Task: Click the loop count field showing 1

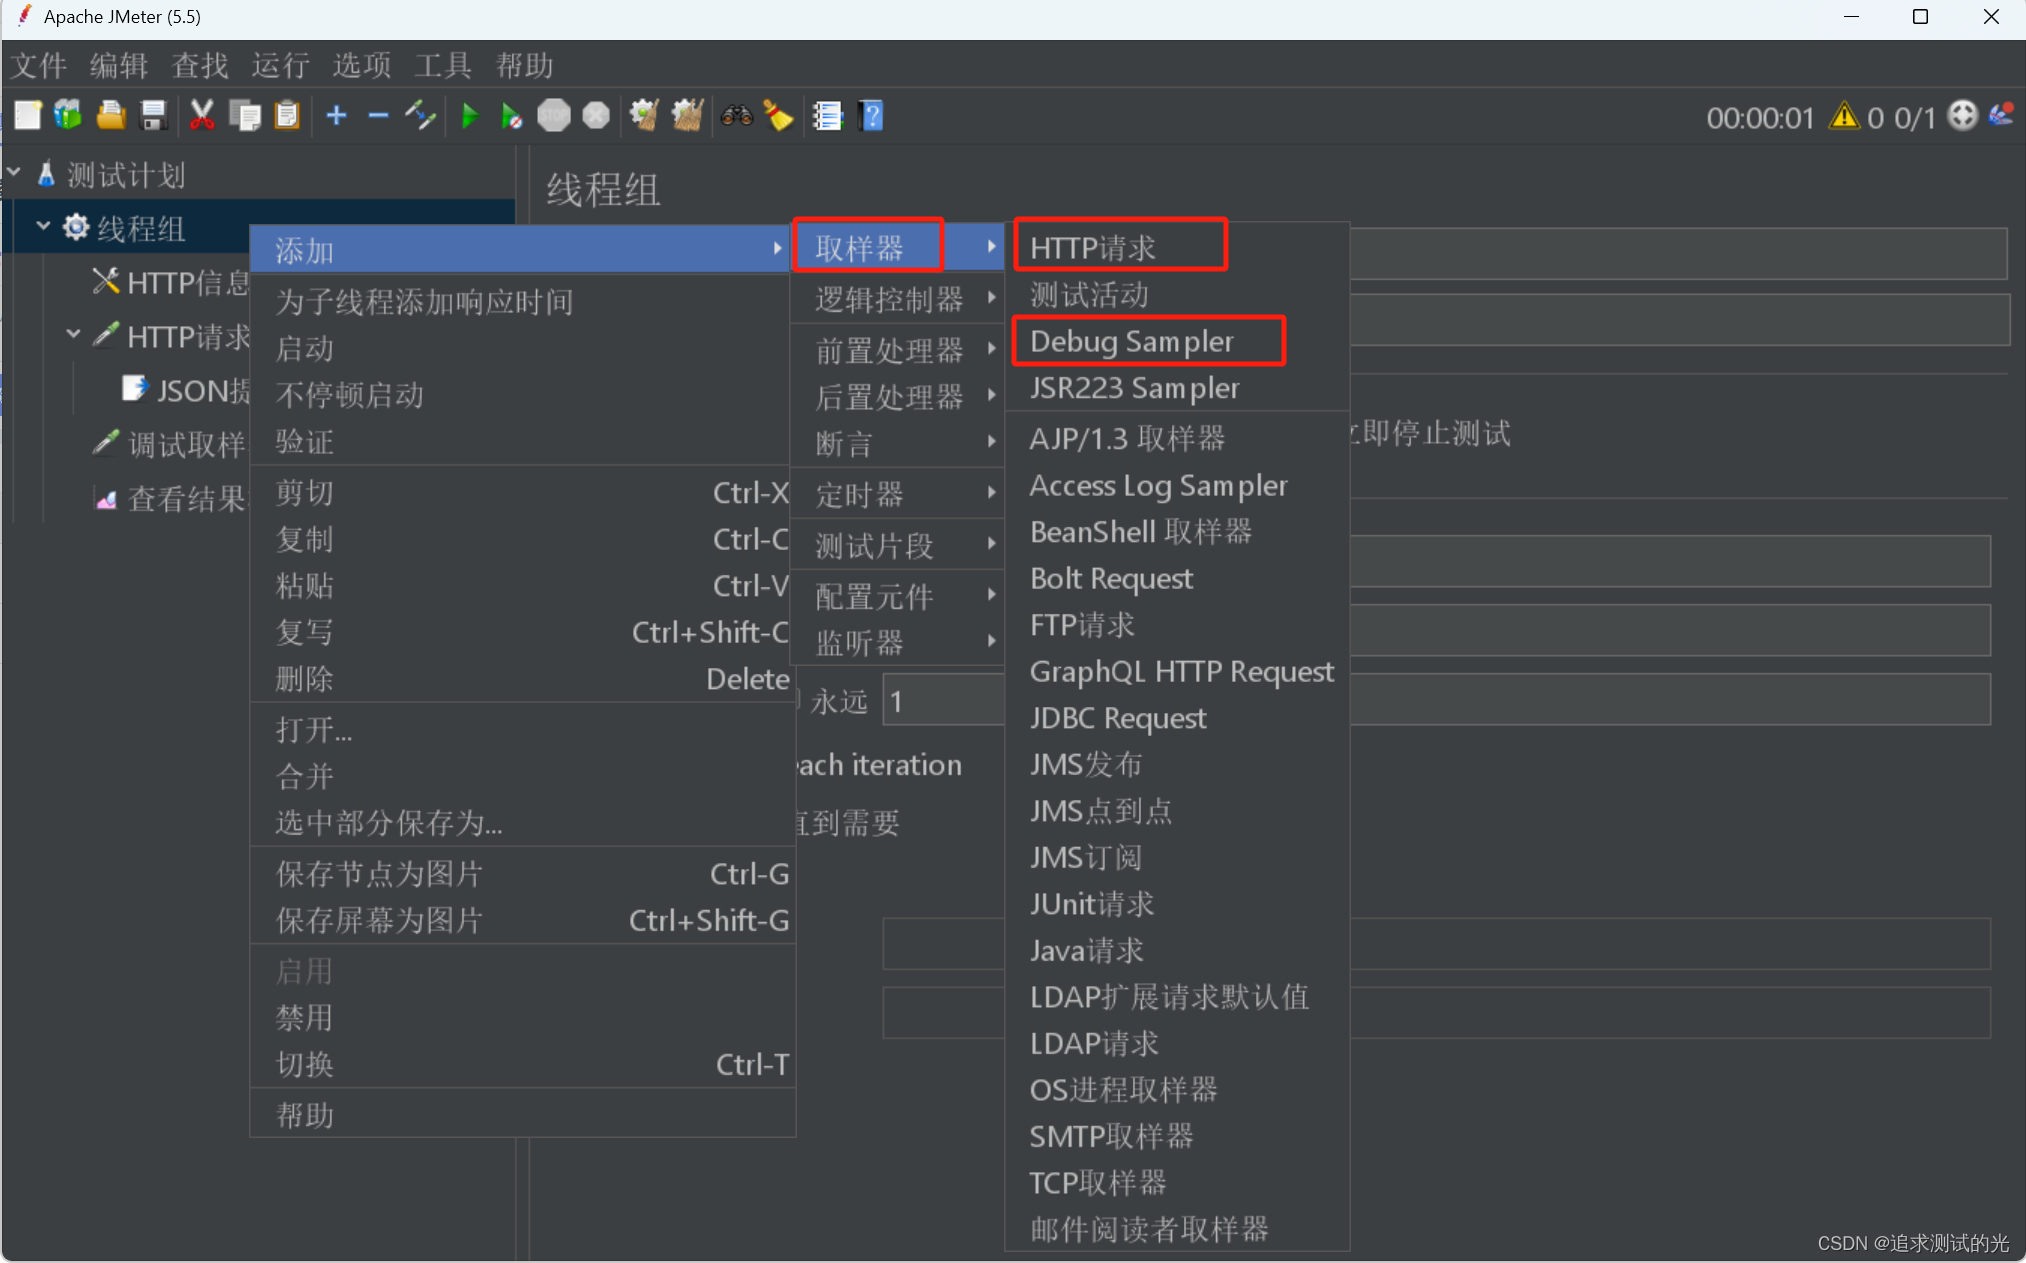Action: coord(944,701)
